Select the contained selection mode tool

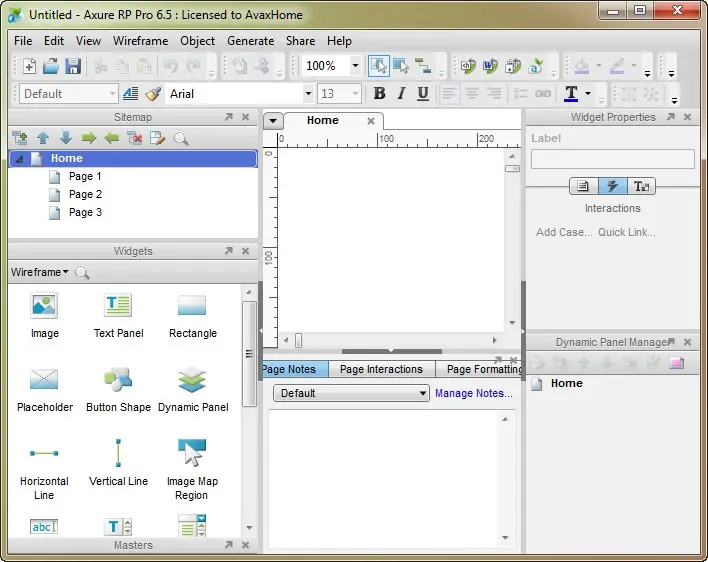(401, 66)
